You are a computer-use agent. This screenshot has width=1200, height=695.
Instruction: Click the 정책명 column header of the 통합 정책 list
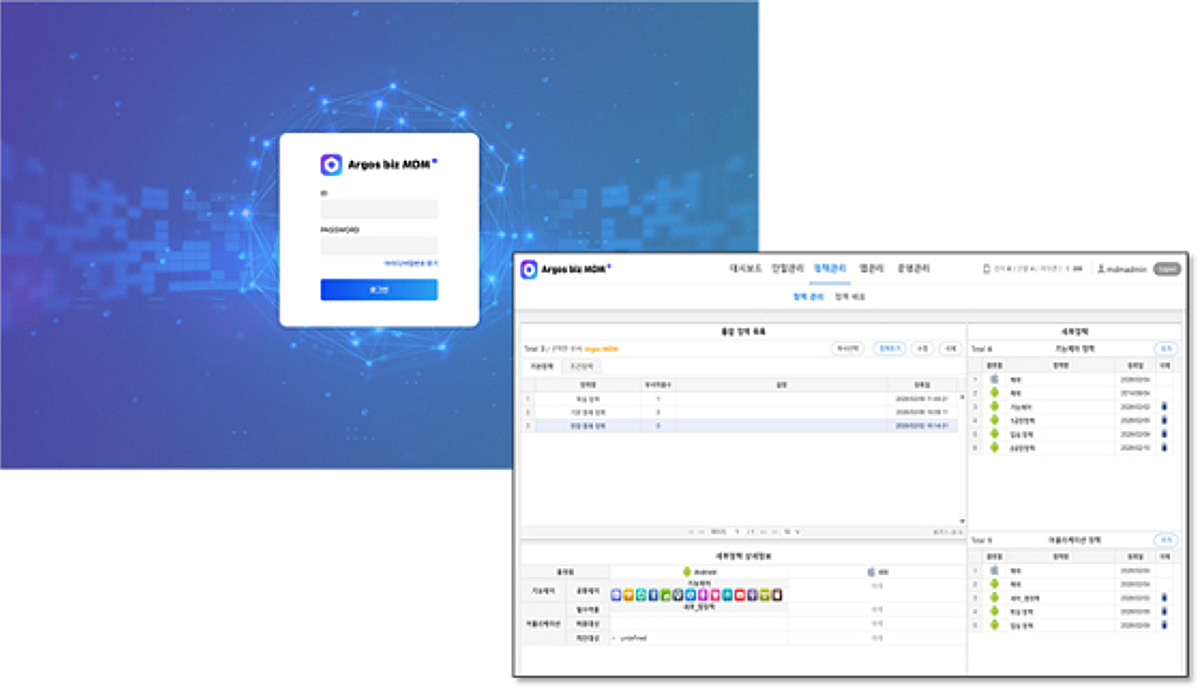click(x=588, y=384)
